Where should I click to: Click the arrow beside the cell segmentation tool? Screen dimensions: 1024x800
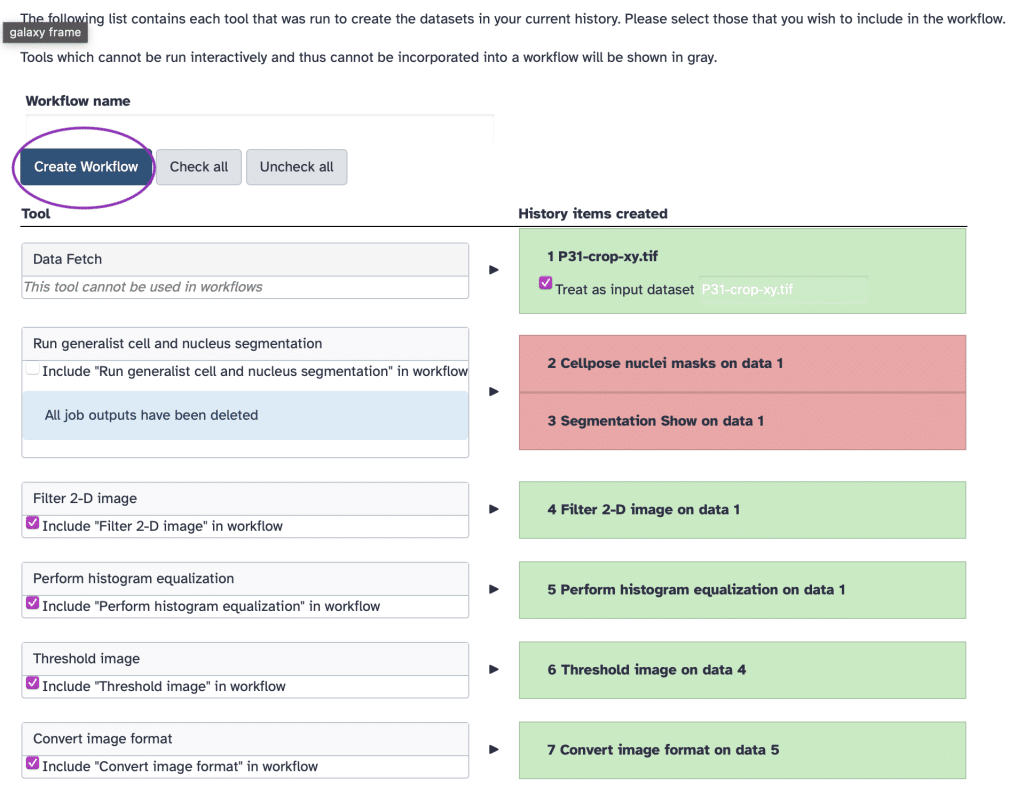click(x=493, y=392)
